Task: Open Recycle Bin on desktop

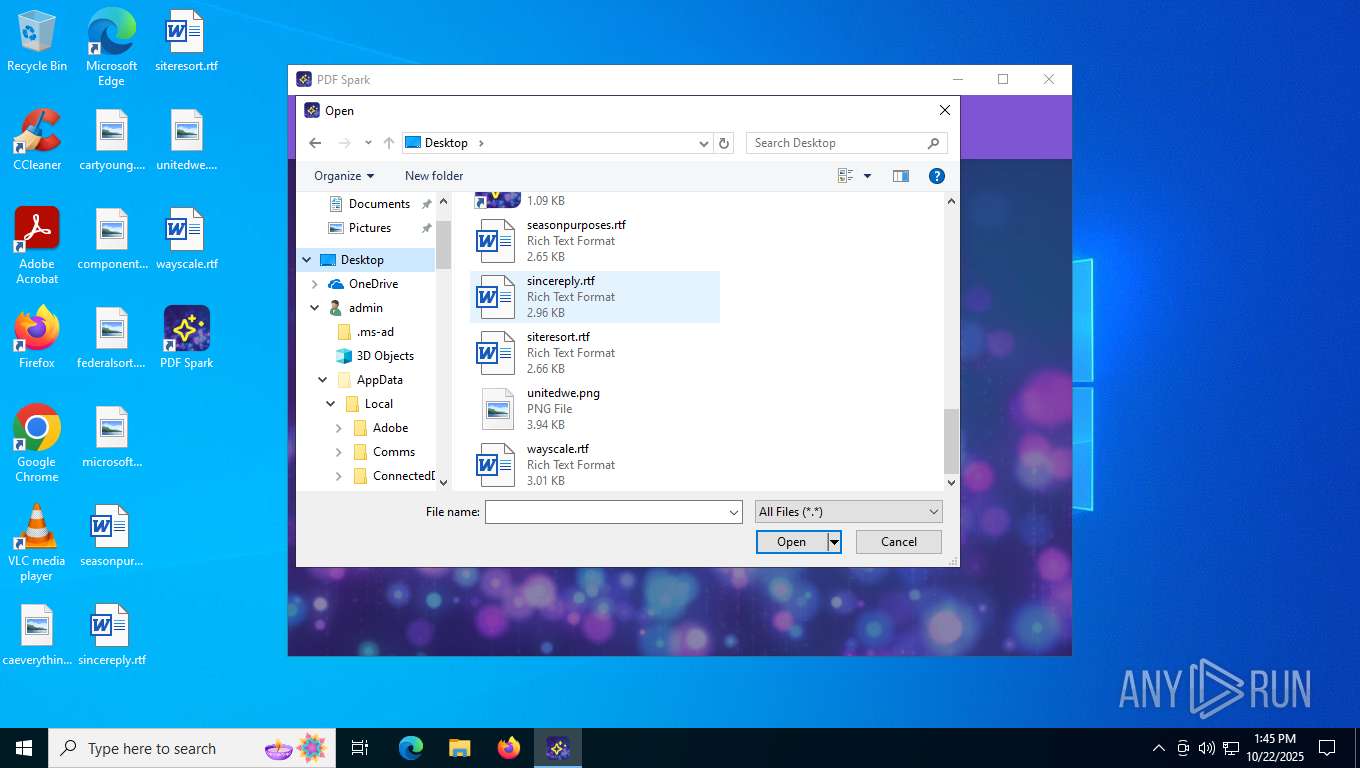Action: pyautogui.click(x=37, y=41)
